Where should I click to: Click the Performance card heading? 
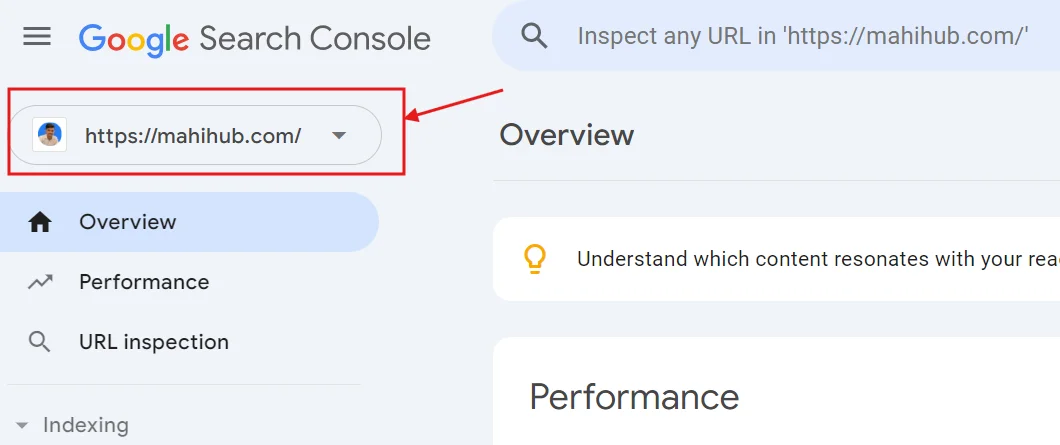coord(634,397)
